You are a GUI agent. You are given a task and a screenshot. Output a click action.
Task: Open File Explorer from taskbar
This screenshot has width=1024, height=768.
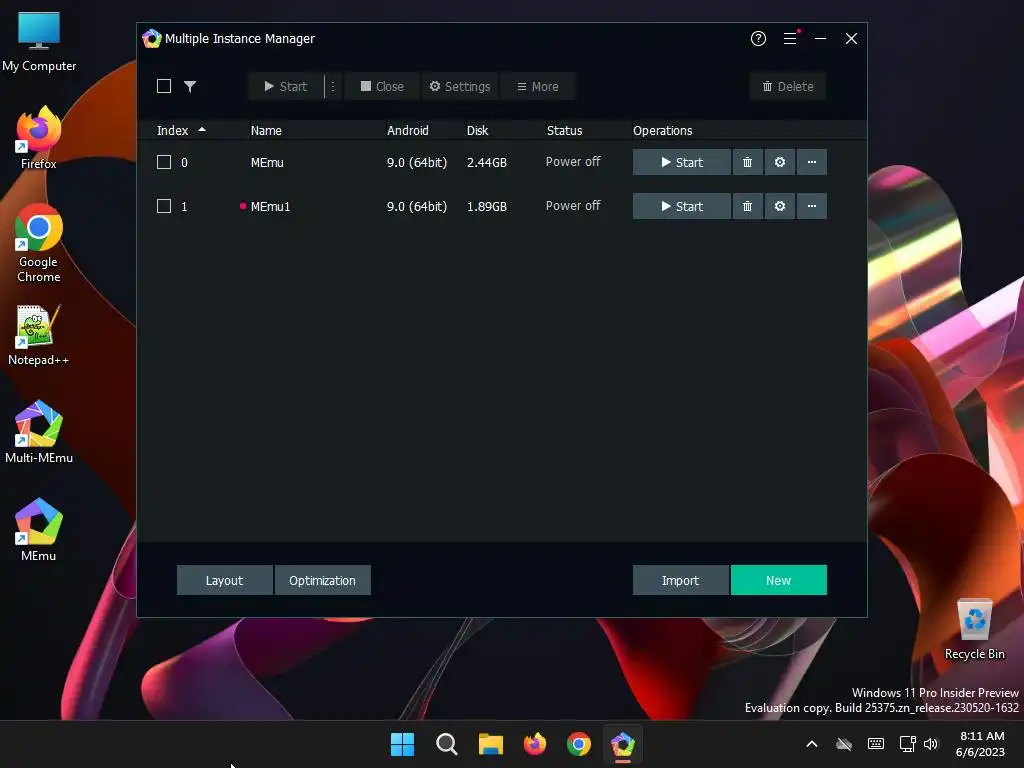coord(490,744)
